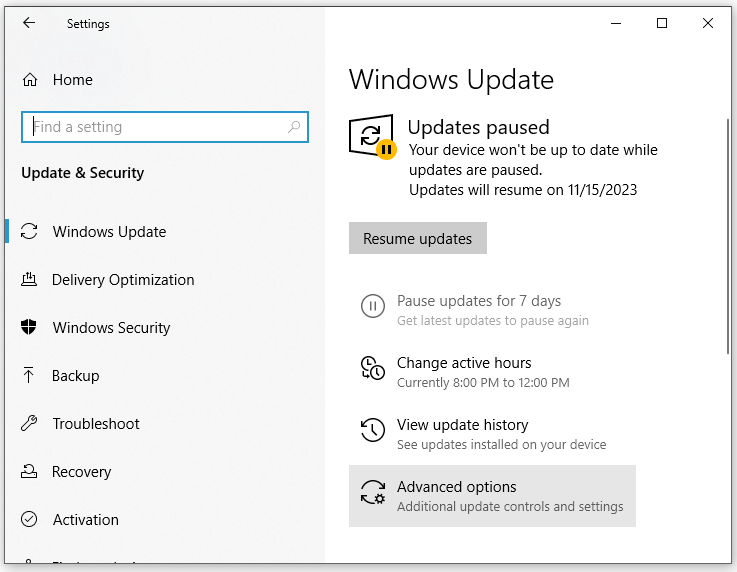Click the Delivery Optimization icon
737x572 pixels.
(29, 279)
